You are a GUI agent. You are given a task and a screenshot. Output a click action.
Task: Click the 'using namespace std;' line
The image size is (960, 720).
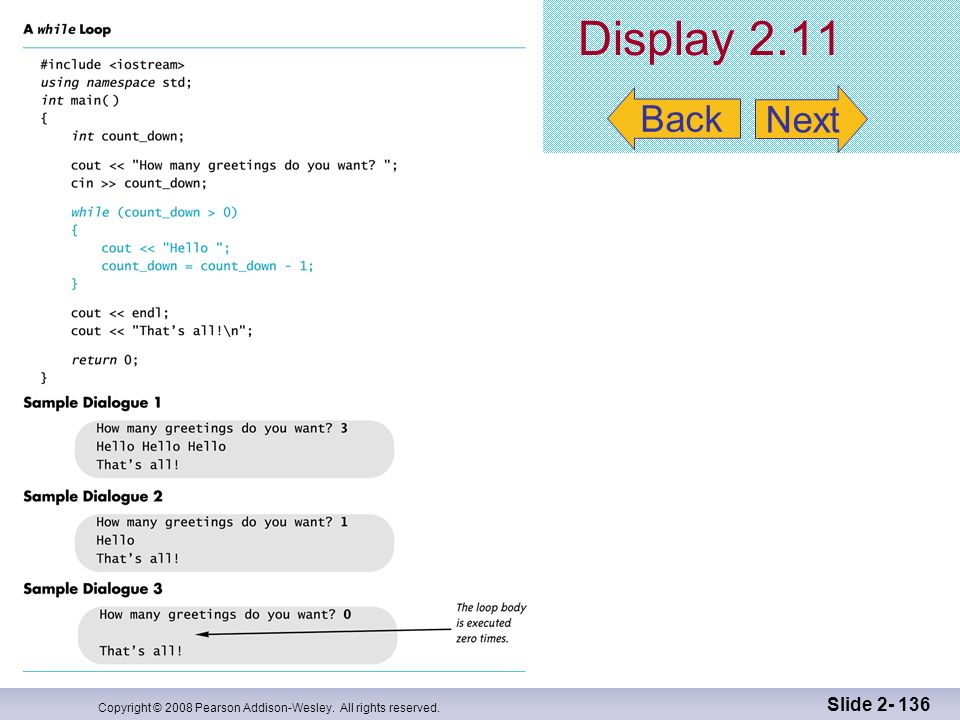click(116, 82)
